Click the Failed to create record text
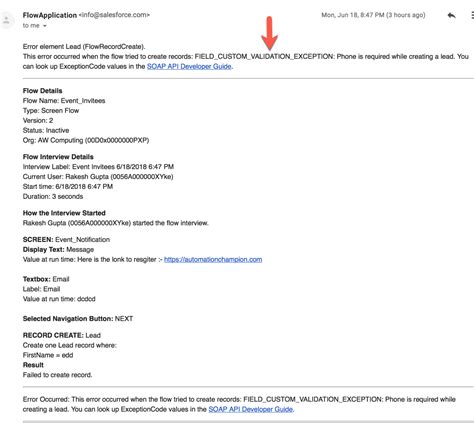This screenshot has width=474, height=423. [57, 375]
